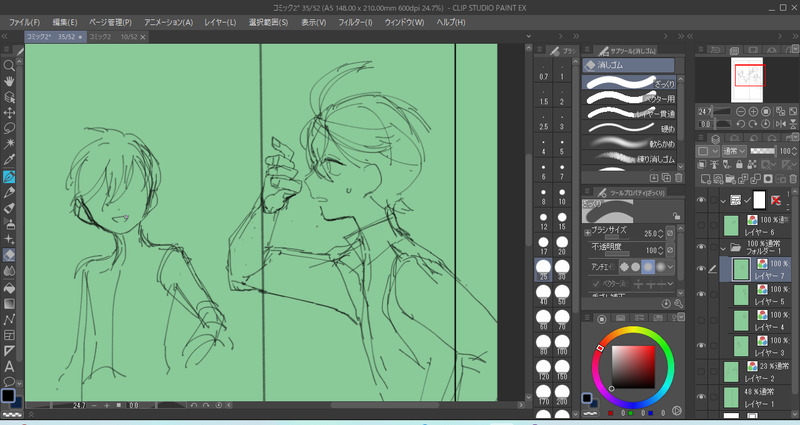This screenshot has height=425, width=800.
Task: Click the color wheel saturation square
Action: coord(633,367)
